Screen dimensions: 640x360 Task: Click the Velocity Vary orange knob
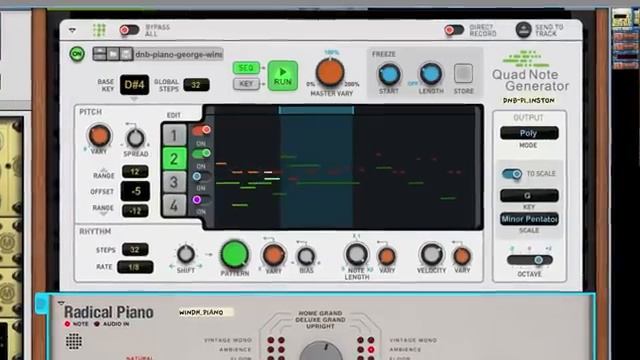click(x=462, y=257)
